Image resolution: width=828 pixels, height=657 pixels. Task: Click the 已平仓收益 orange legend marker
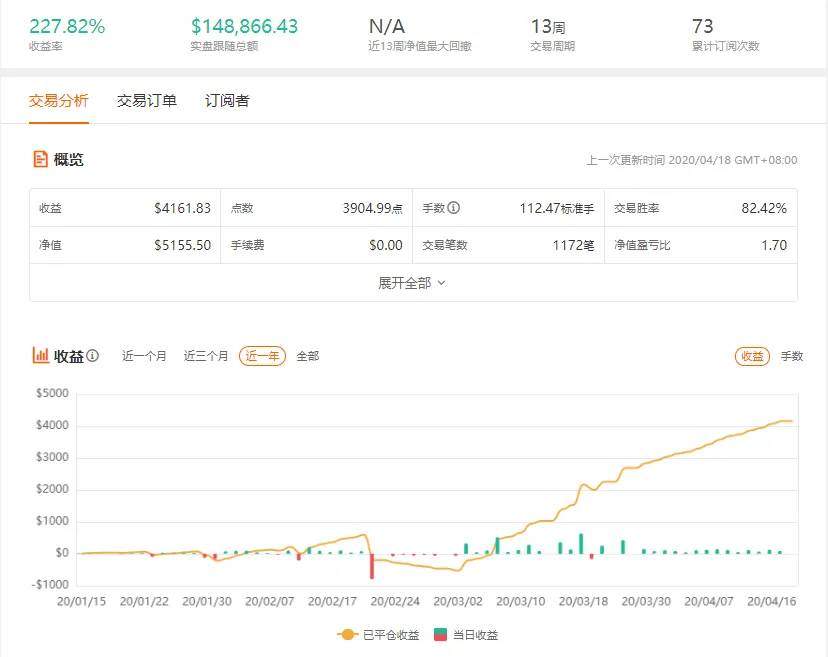pos(347,635)
